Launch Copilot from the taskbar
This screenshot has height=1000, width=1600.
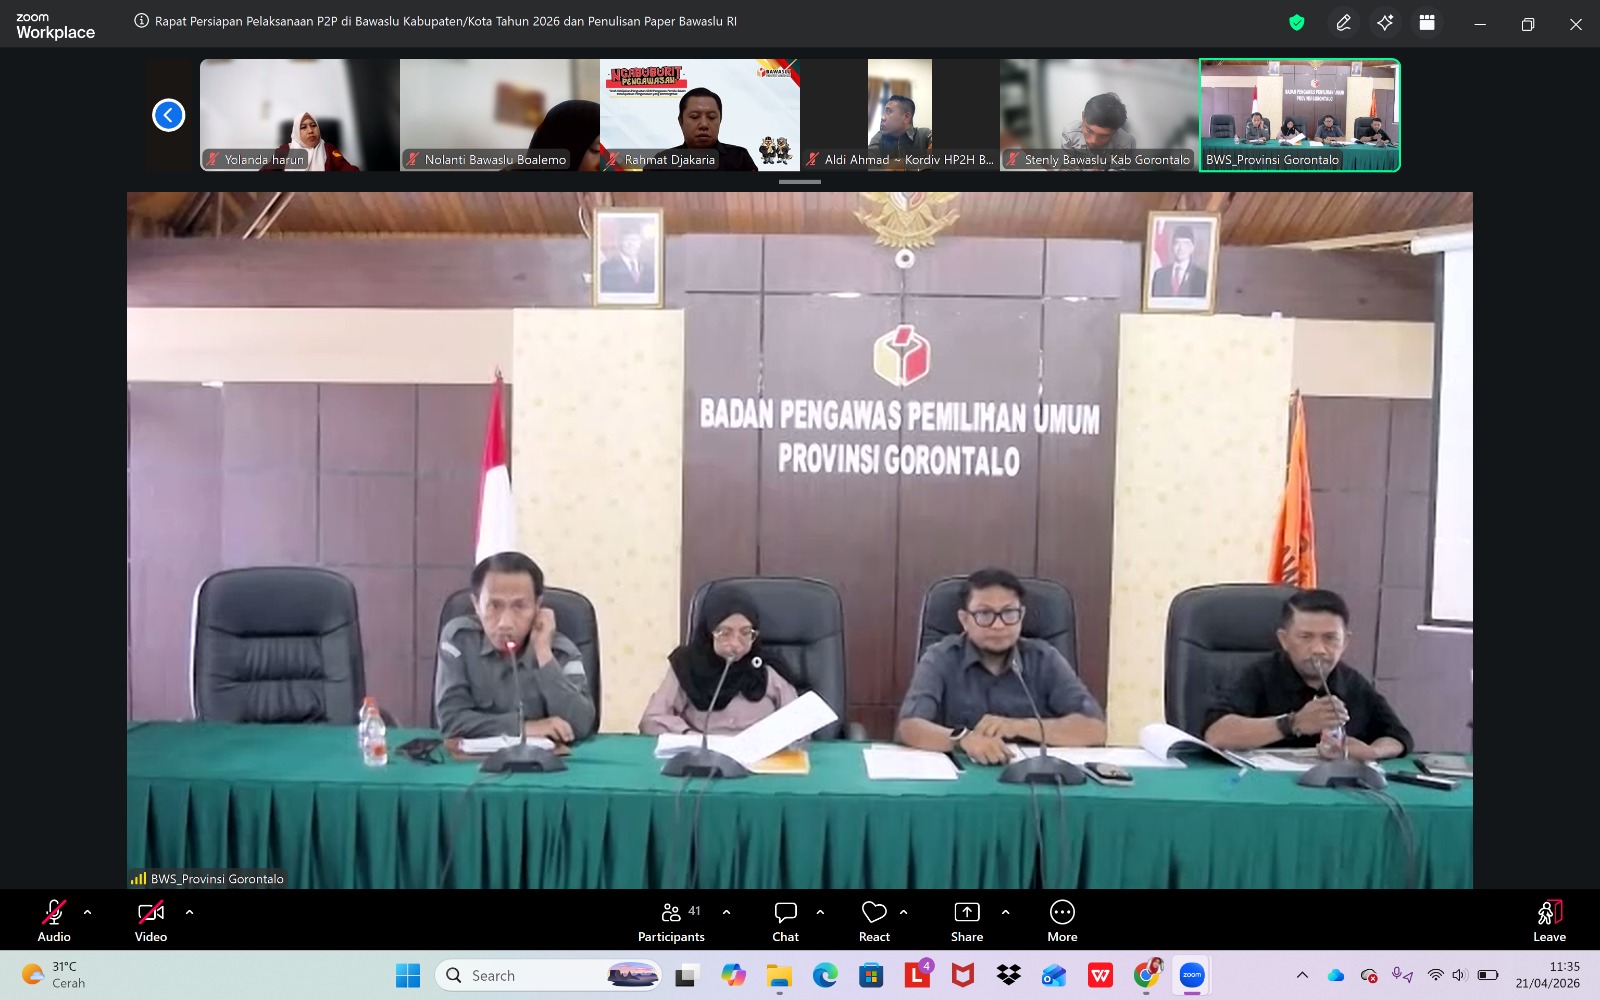tap(733, 975)
